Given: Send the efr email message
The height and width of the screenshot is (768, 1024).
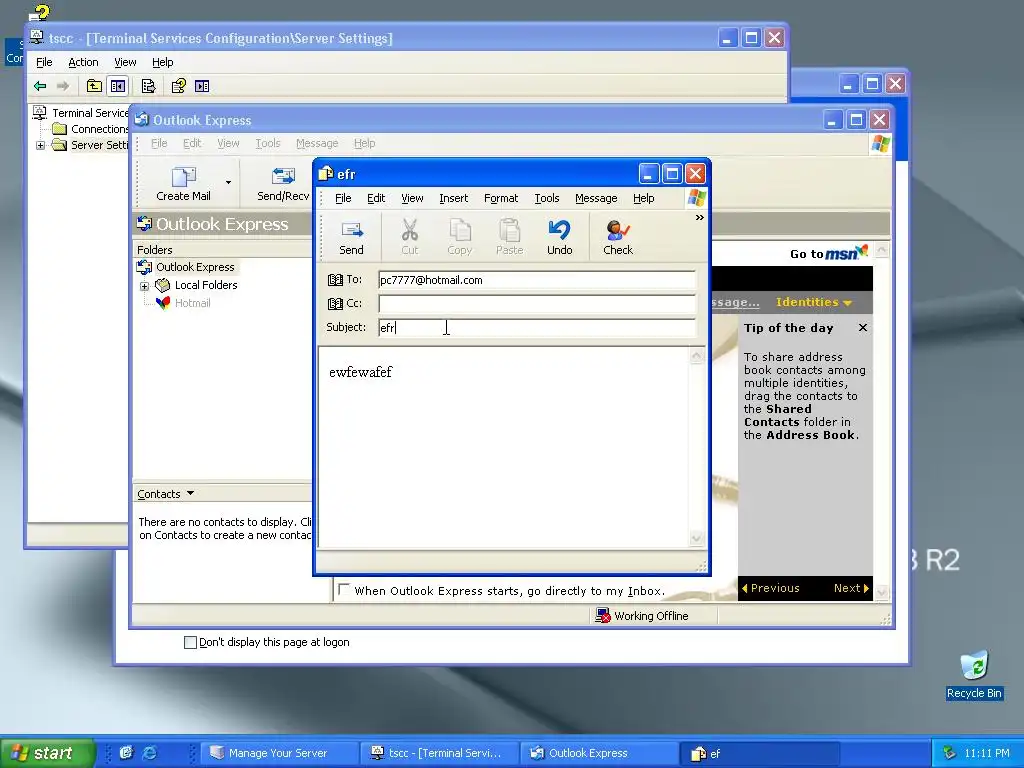Looking at the screenshot, I should (x=351, y=238).
